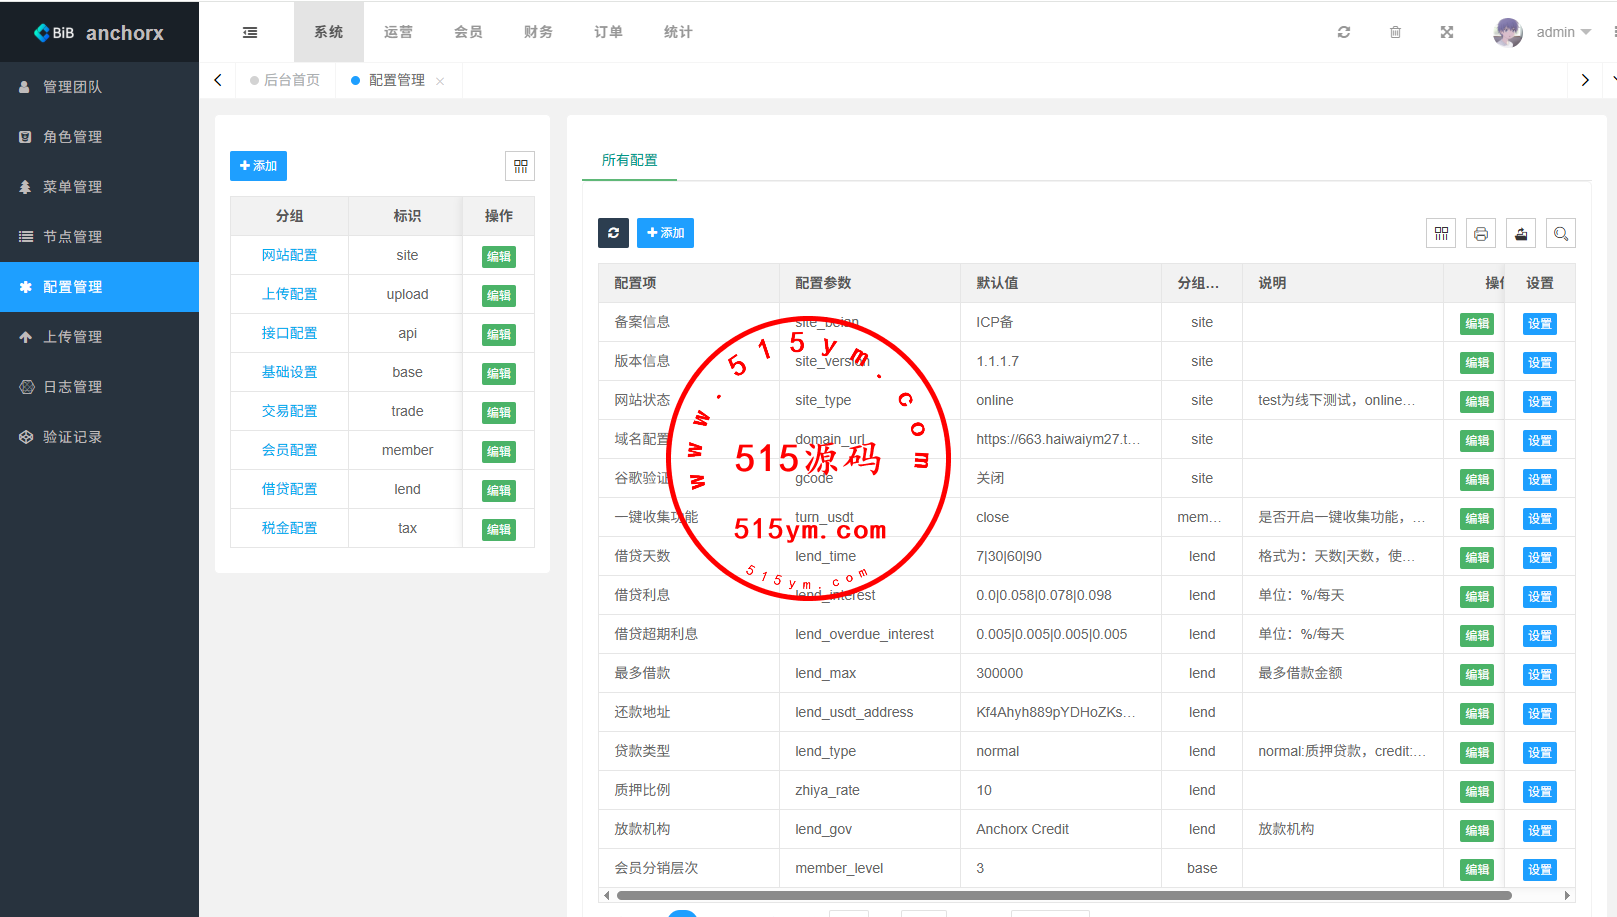Image resolution: width=1617 pixels, height=917 pixels.
Task: Click the trash clear-cache icon in header
Action: pos(1395,32)
